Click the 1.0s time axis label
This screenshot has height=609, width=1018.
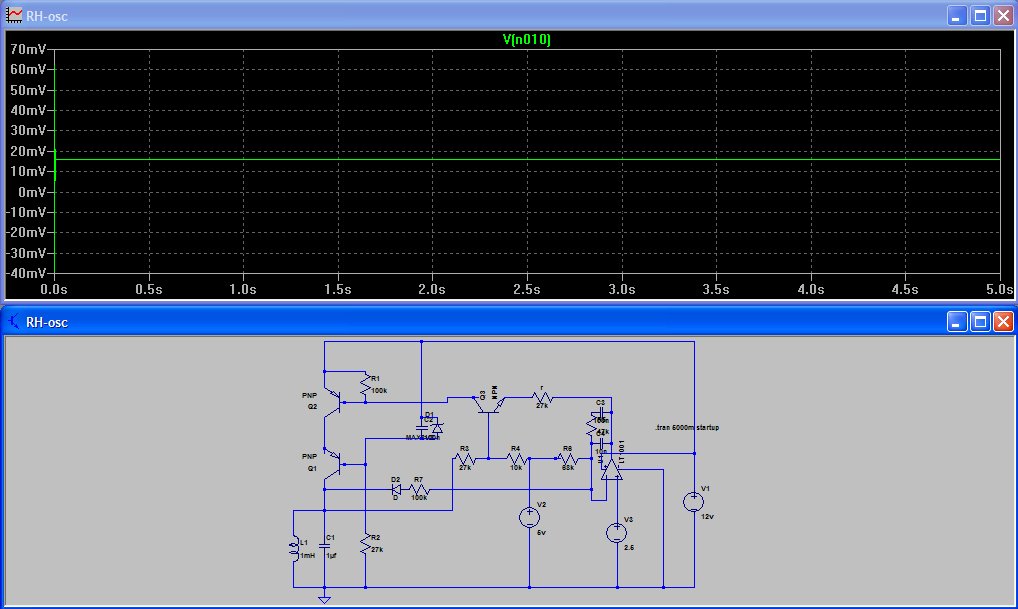[x=243, y=289]
